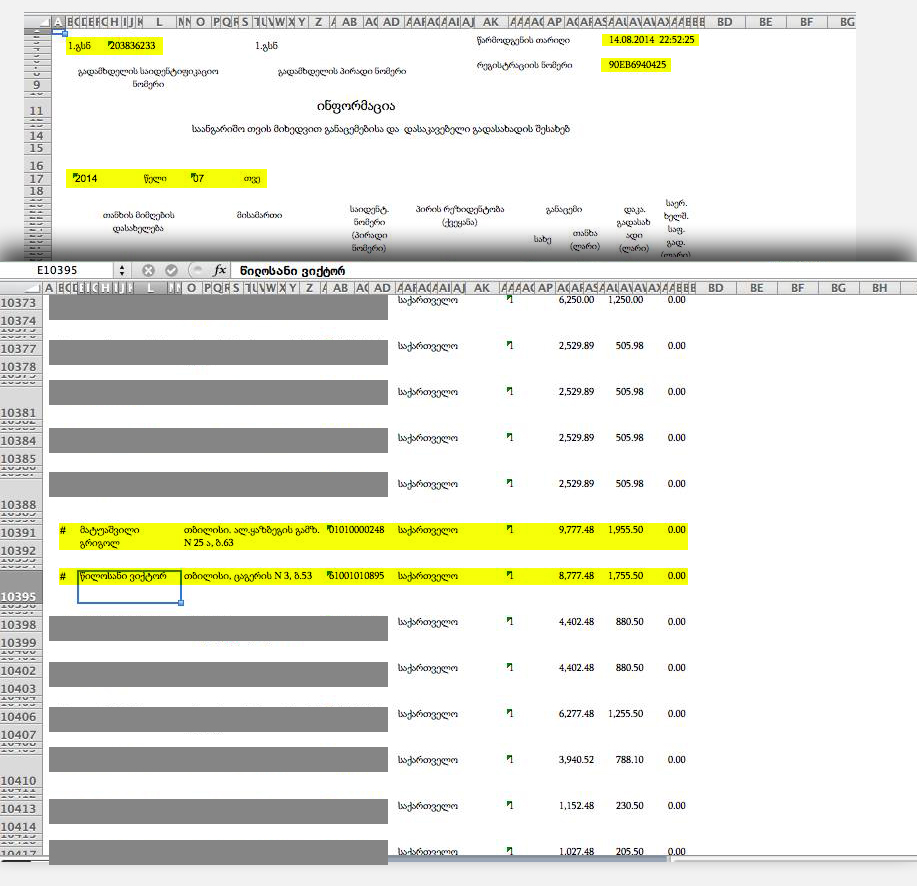Select column AB header in the lower sheet
The height and width of the screenshot is (886, 917).
(340, 288)
